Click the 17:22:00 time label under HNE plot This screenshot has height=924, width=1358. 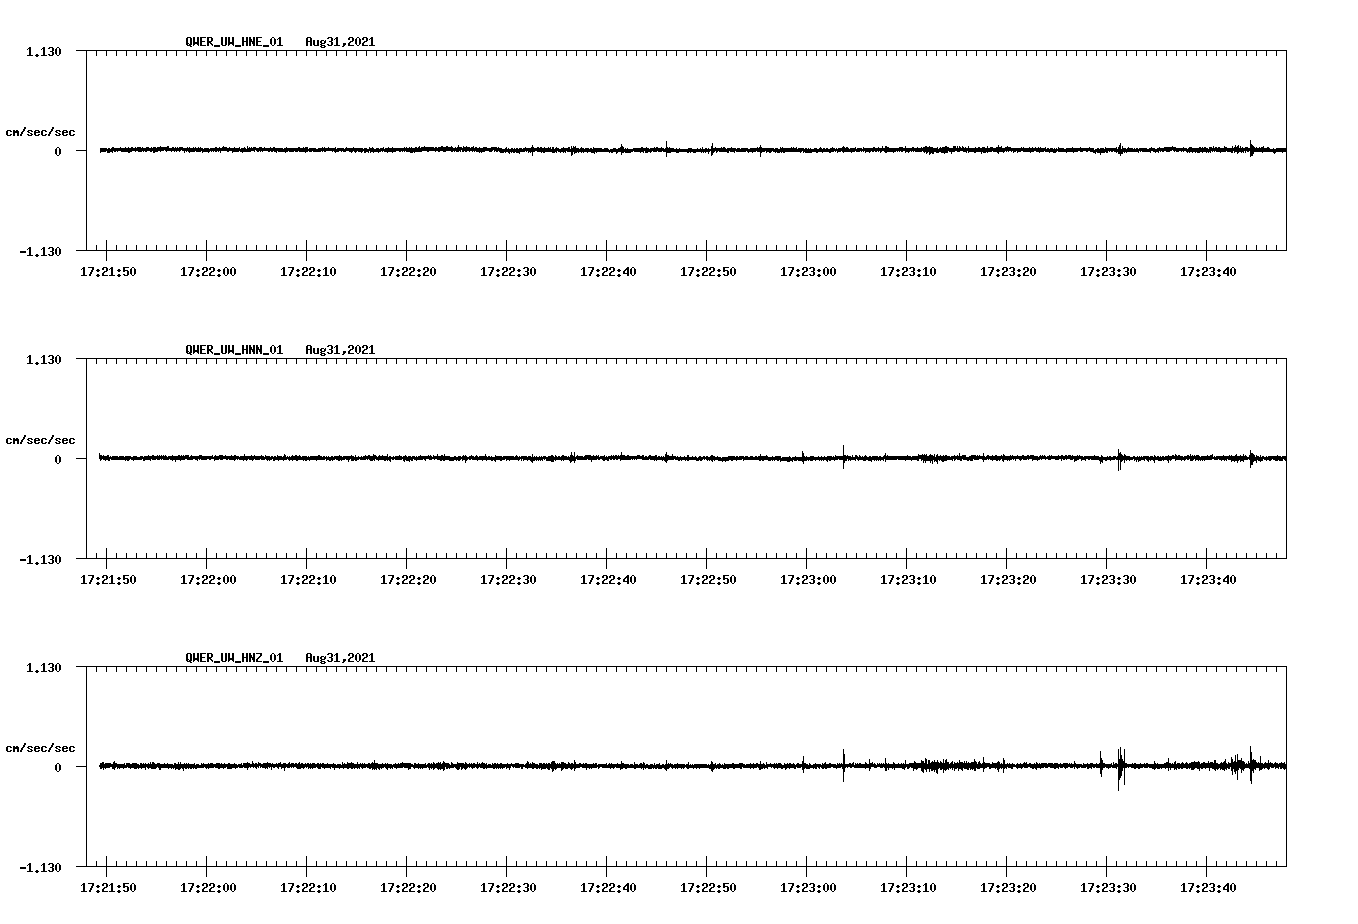coord(208,272)
